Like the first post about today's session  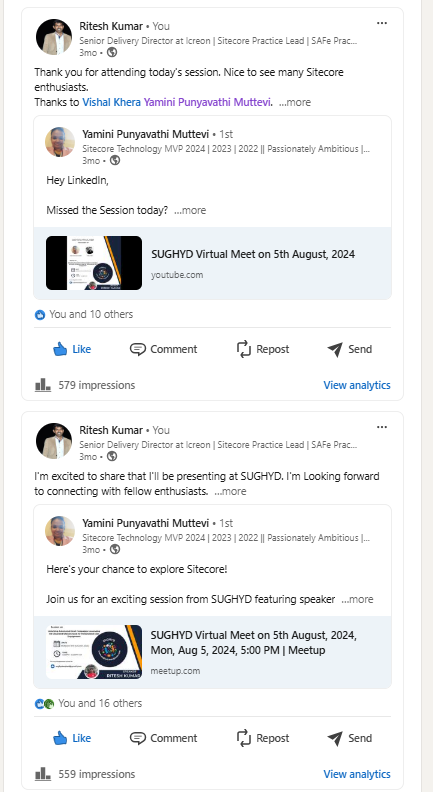coord(72,349)
